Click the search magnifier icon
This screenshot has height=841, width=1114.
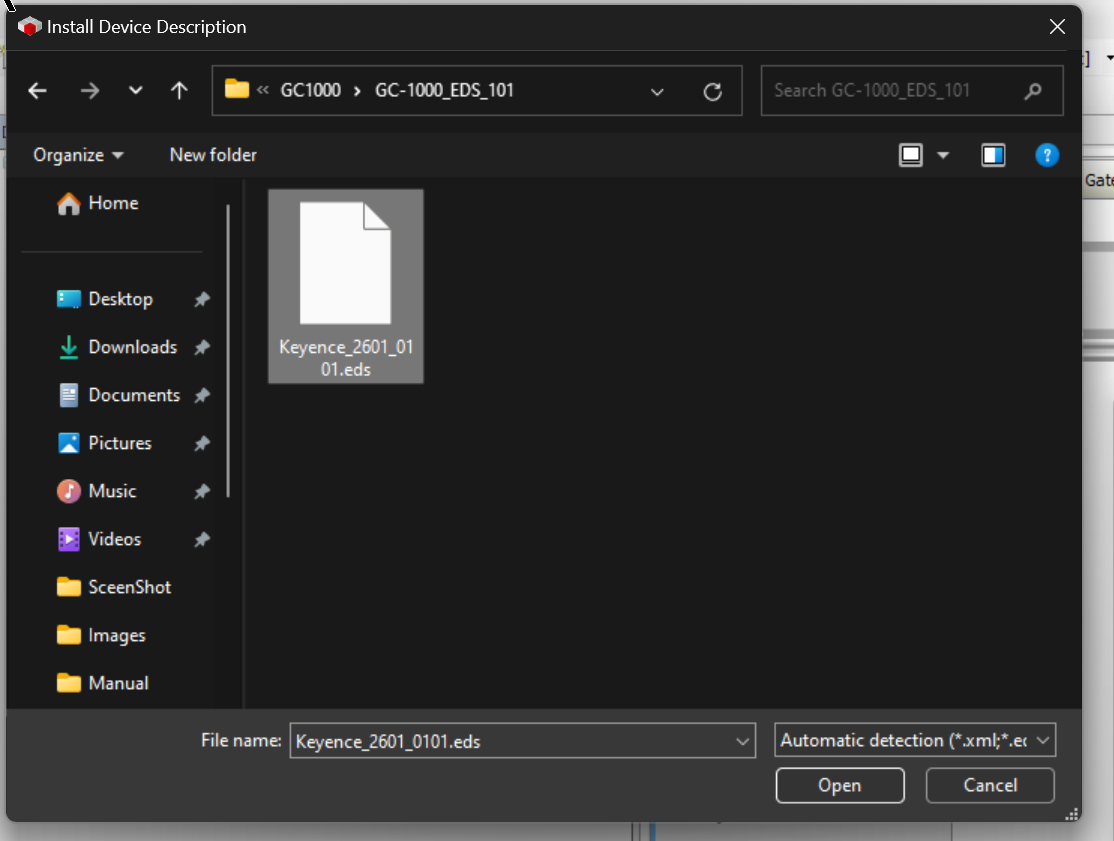pyautogui.click(x=1033, y=90)
